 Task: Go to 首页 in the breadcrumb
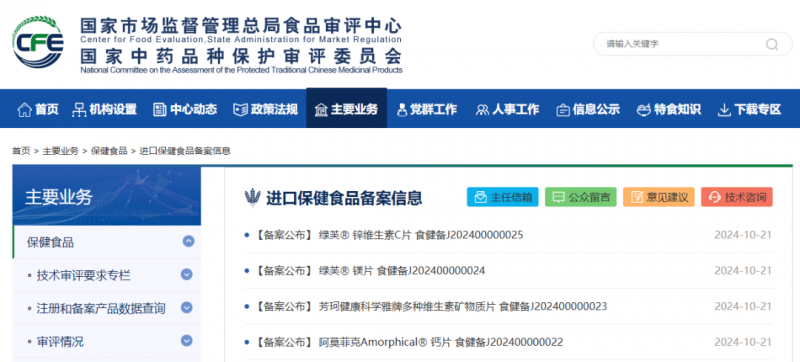(21, 151)
